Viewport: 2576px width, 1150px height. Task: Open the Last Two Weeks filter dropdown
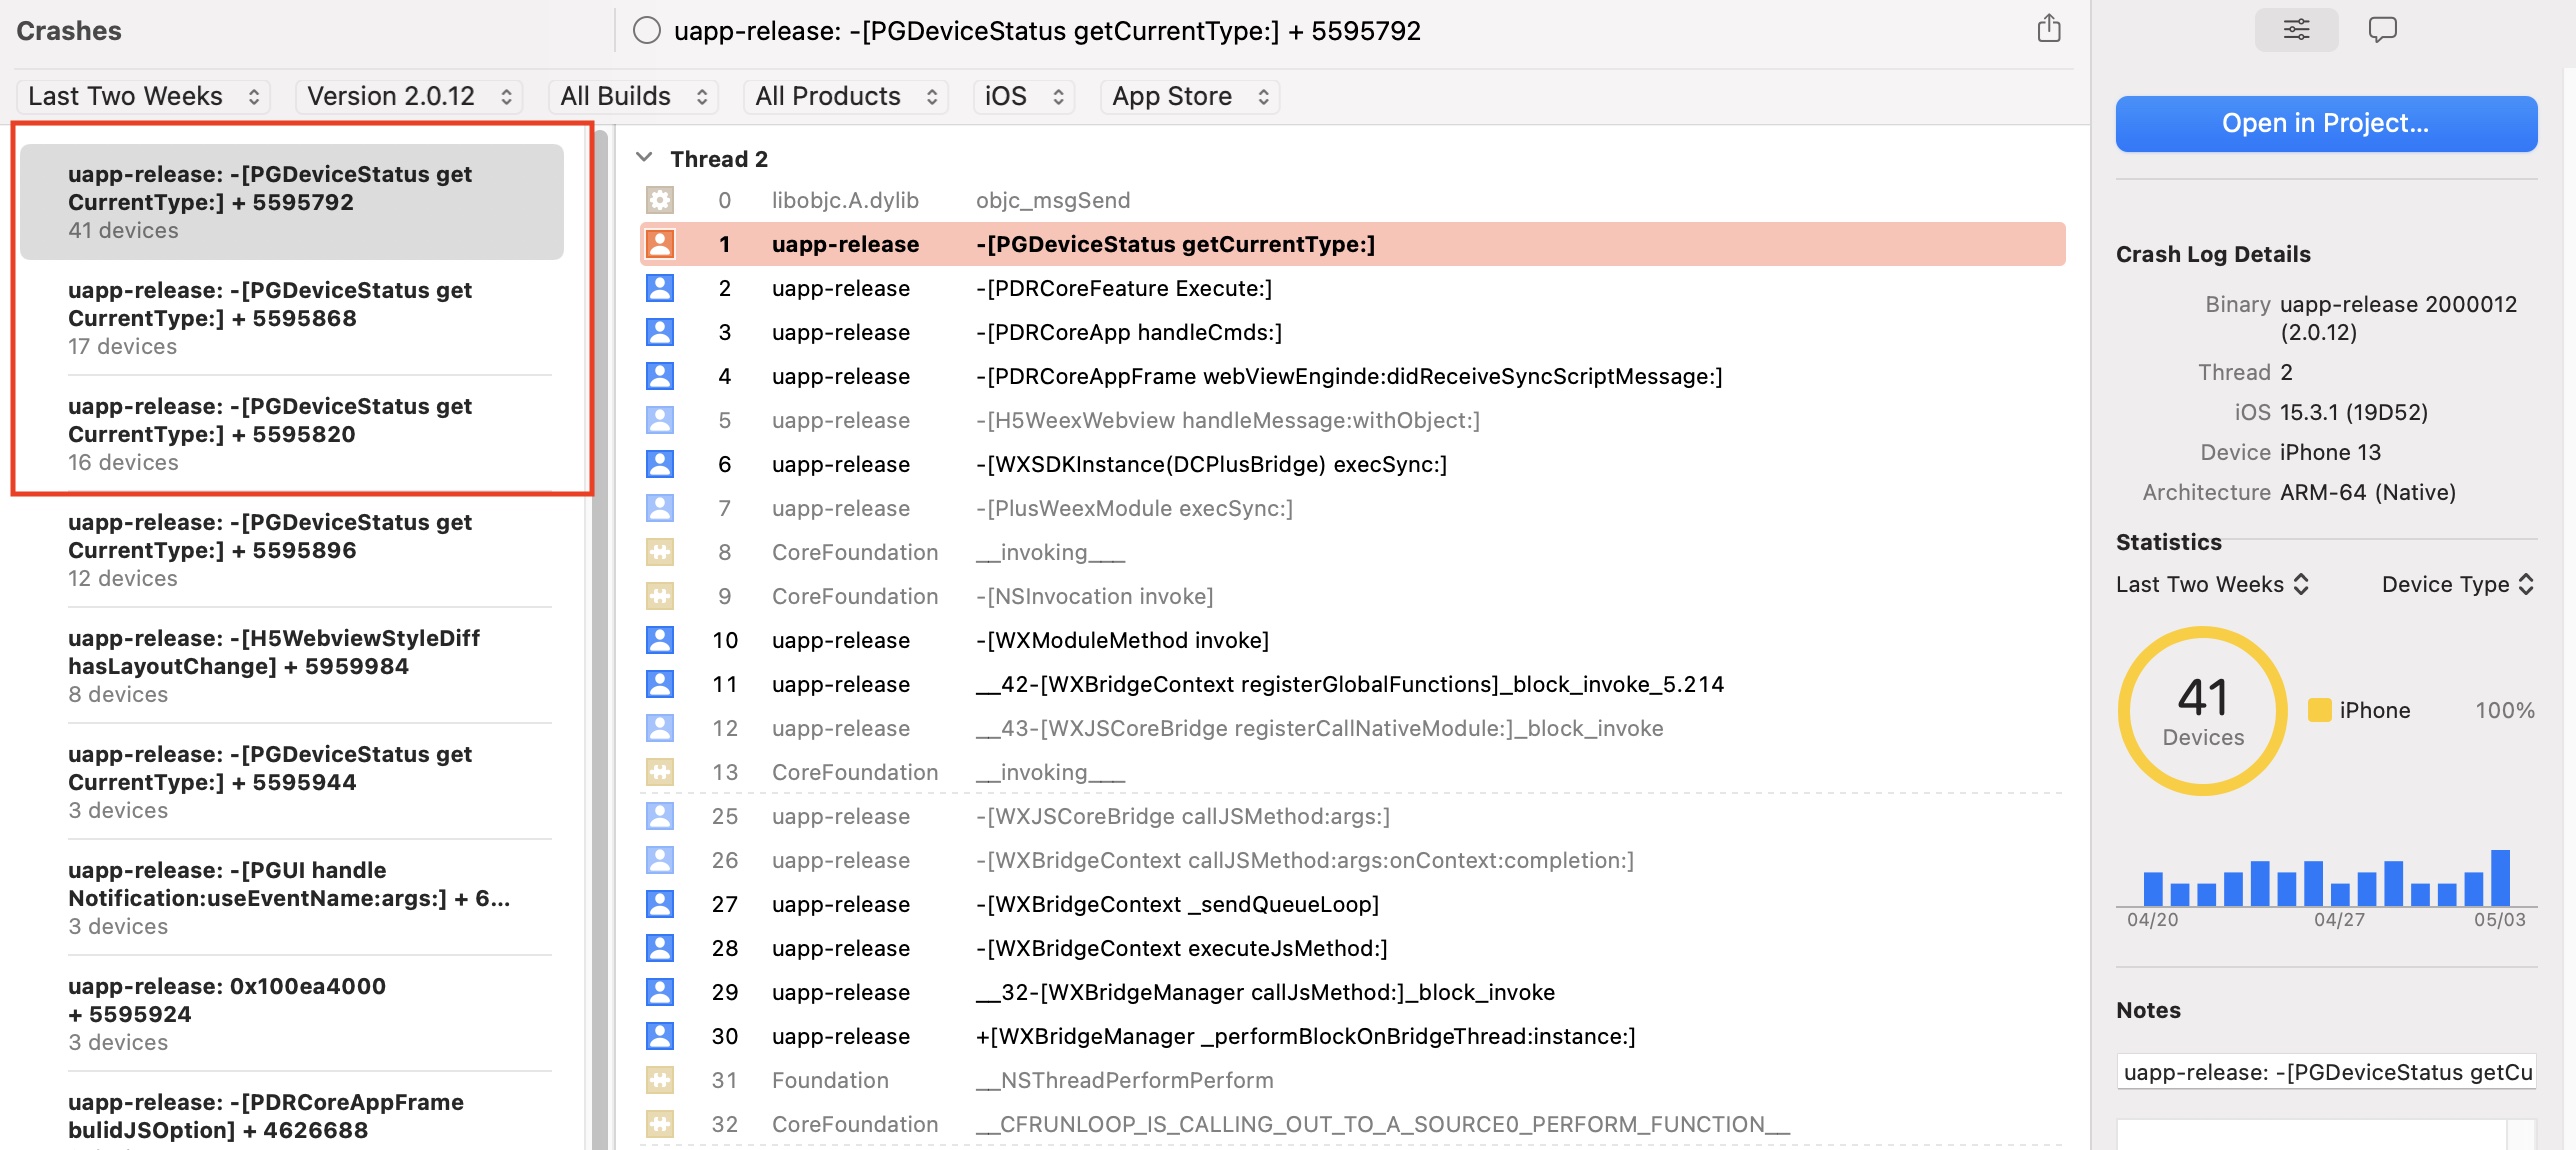[143, 96]
